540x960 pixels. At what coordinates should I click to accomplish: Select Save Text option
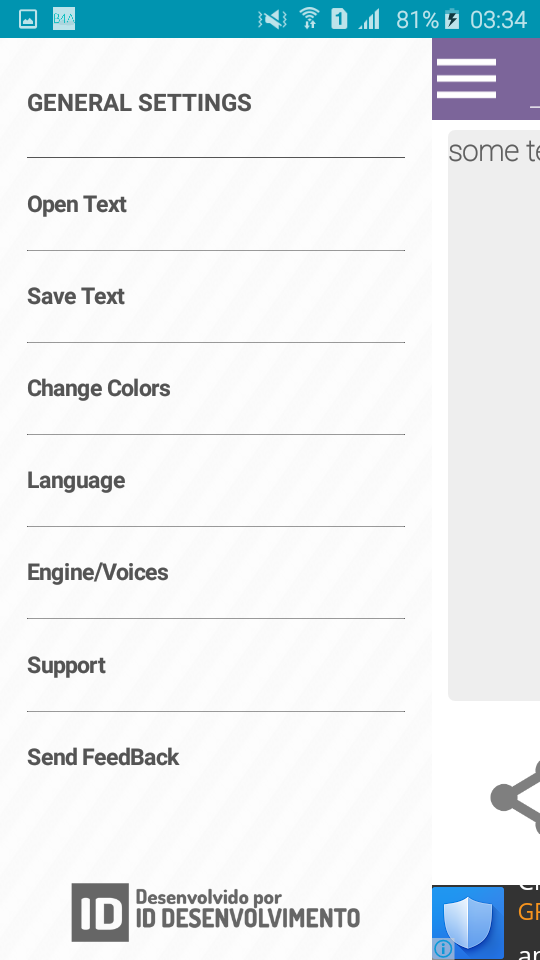pyautogui.click(x=216, y=296)
